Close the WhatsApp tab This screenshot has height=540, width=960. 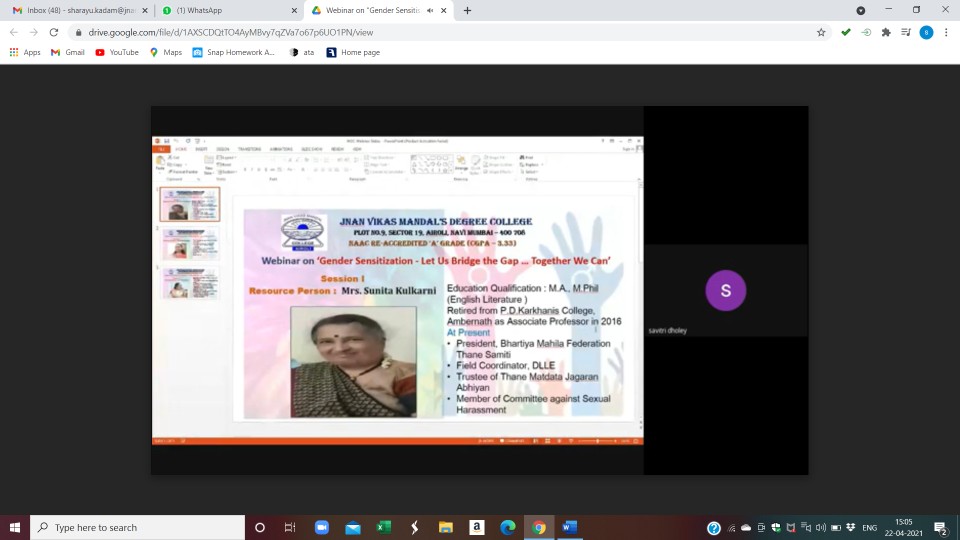pos(294,10)
